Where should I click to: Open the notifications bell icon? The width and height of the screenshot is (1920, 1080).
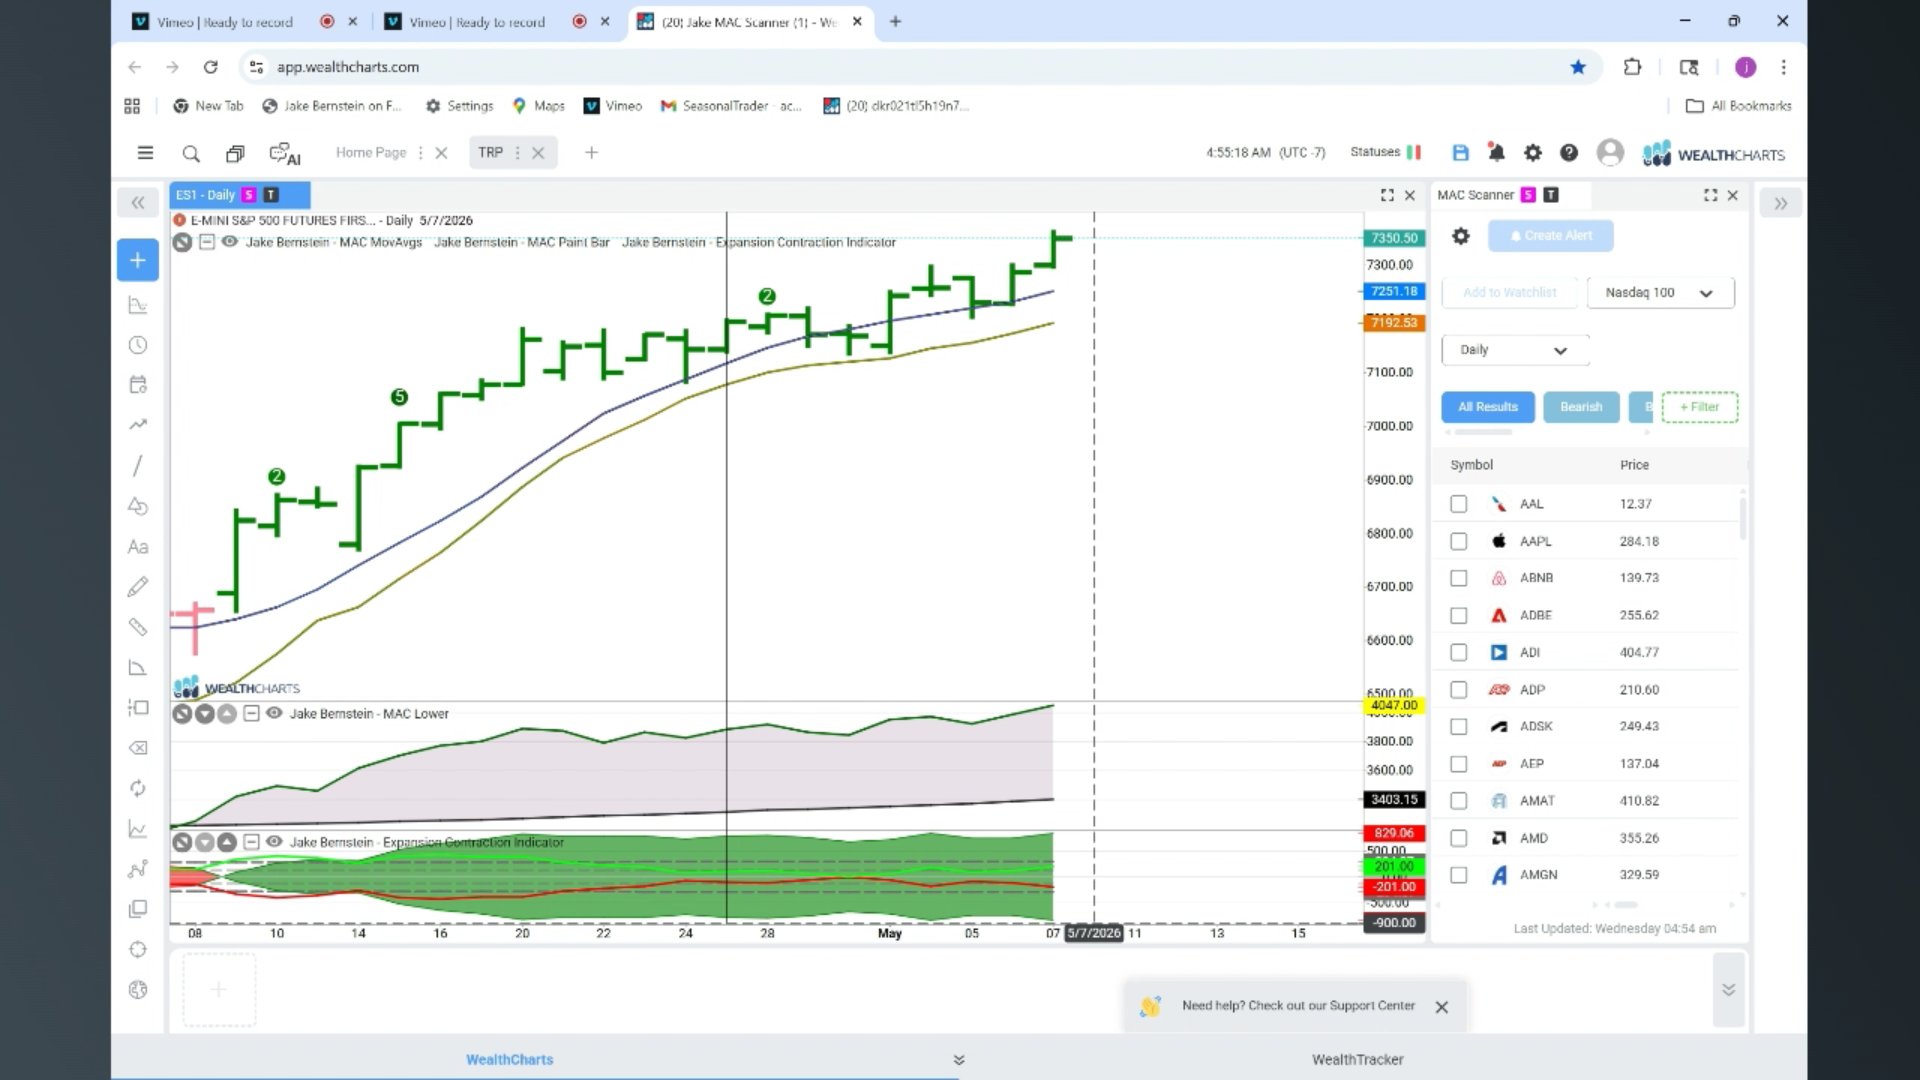1496,153
